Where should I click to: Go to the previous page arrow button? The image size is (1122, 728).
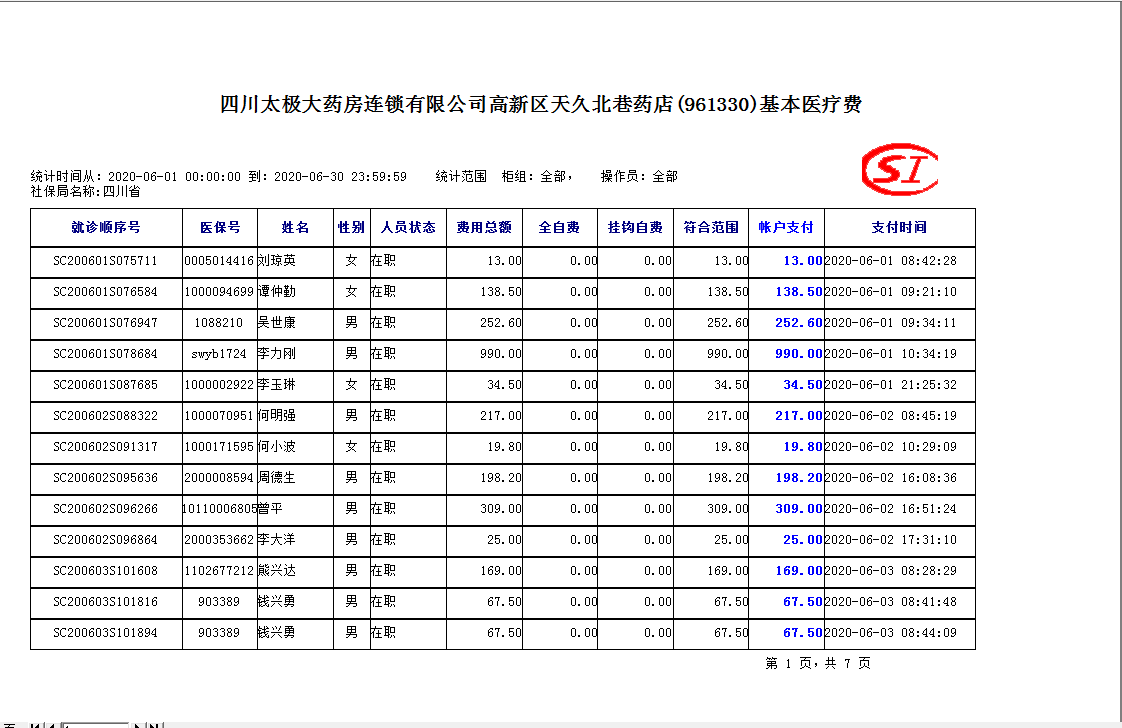(52, 725)
